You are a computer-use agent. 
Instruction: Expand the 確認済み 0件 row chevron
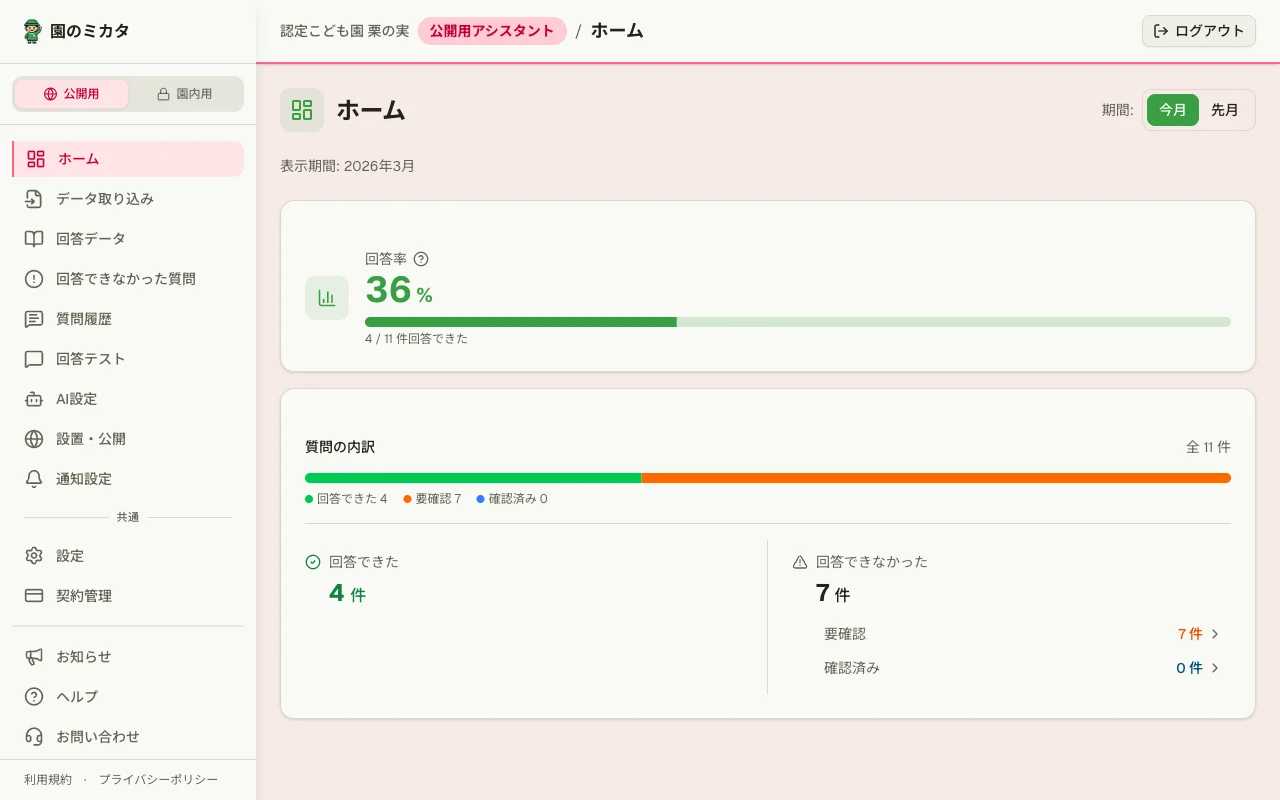pyautogui.click(x=1215, y=668)
